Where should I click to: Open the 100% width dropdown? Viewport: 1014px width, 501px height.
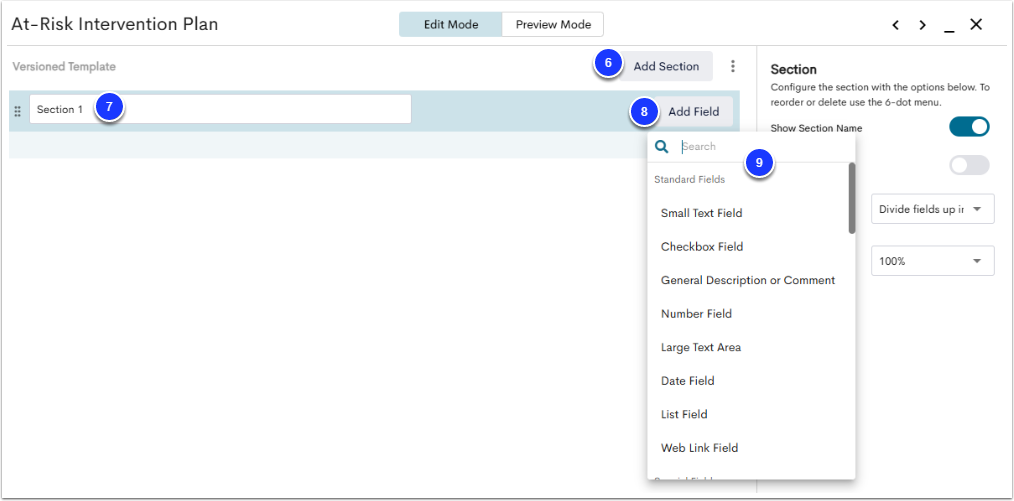tap(933, 261)
